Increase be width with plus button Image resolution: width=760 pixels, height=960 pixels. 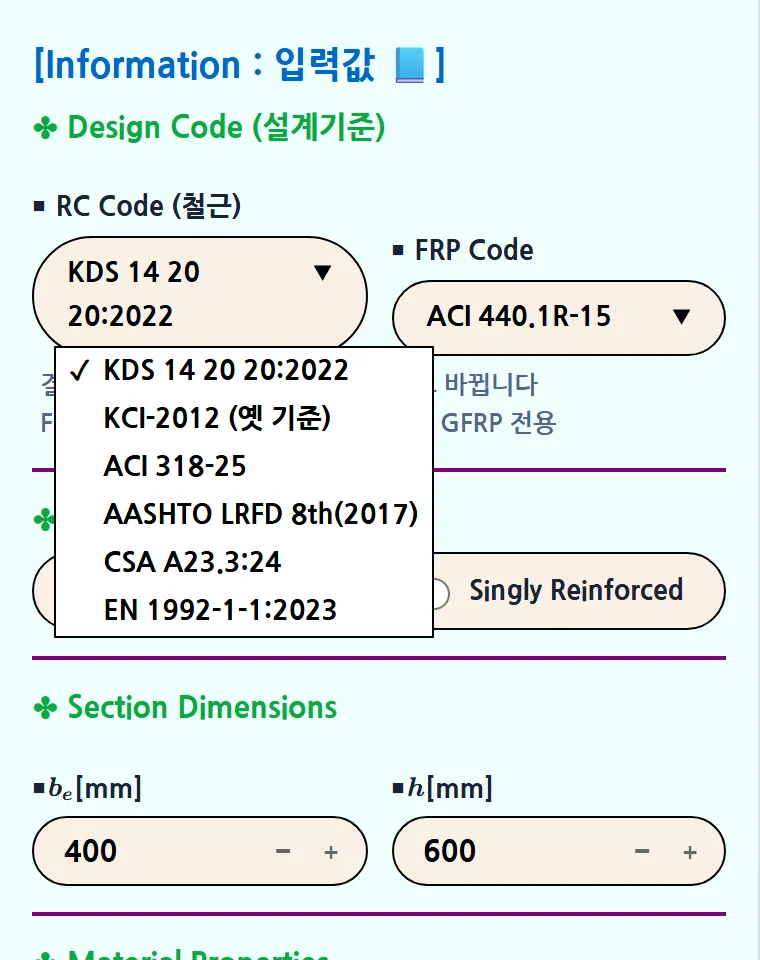point(331,852)
